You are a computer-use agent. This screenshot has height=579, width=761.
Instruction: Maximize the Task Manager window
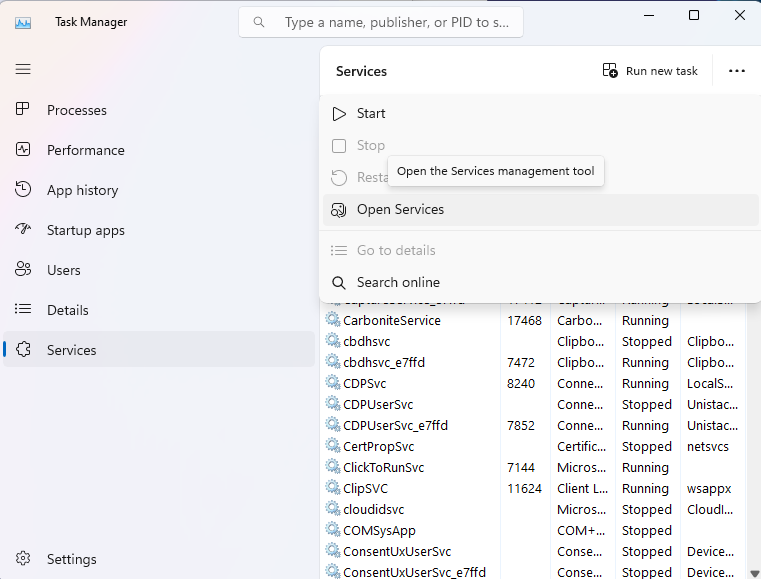coord(694,15)
